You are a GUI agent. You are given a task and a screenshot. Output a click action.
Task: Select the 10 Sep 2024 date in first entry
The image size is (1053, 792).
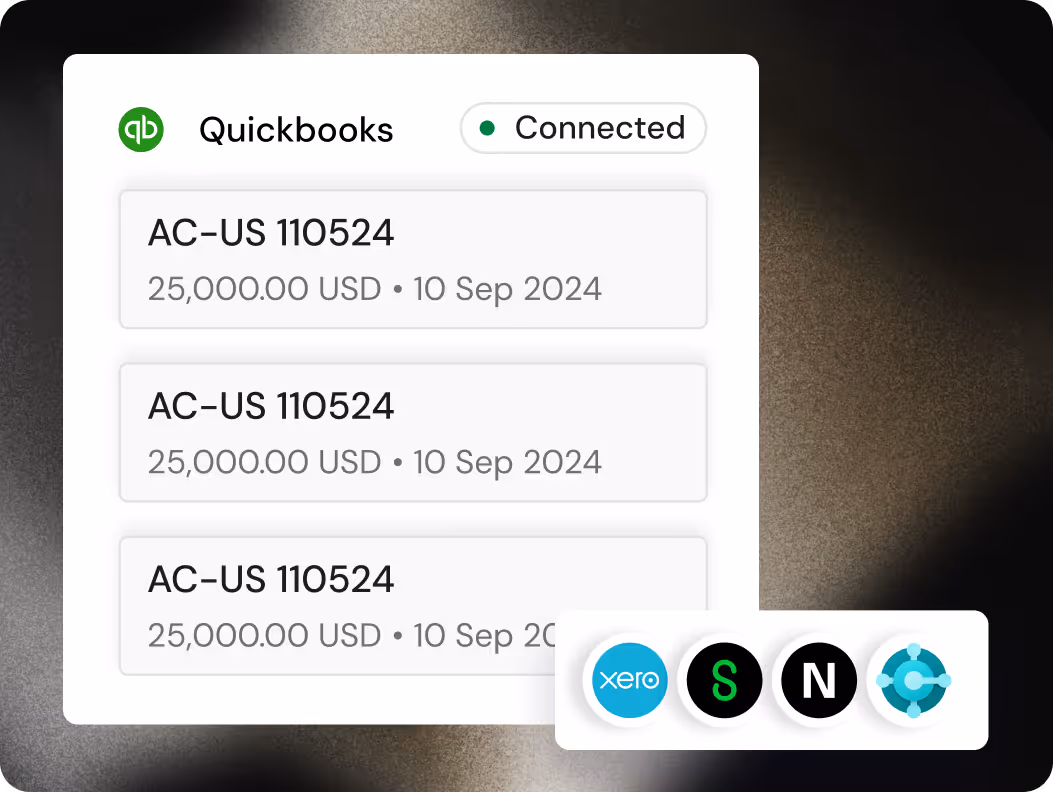(x=507, y=290)
